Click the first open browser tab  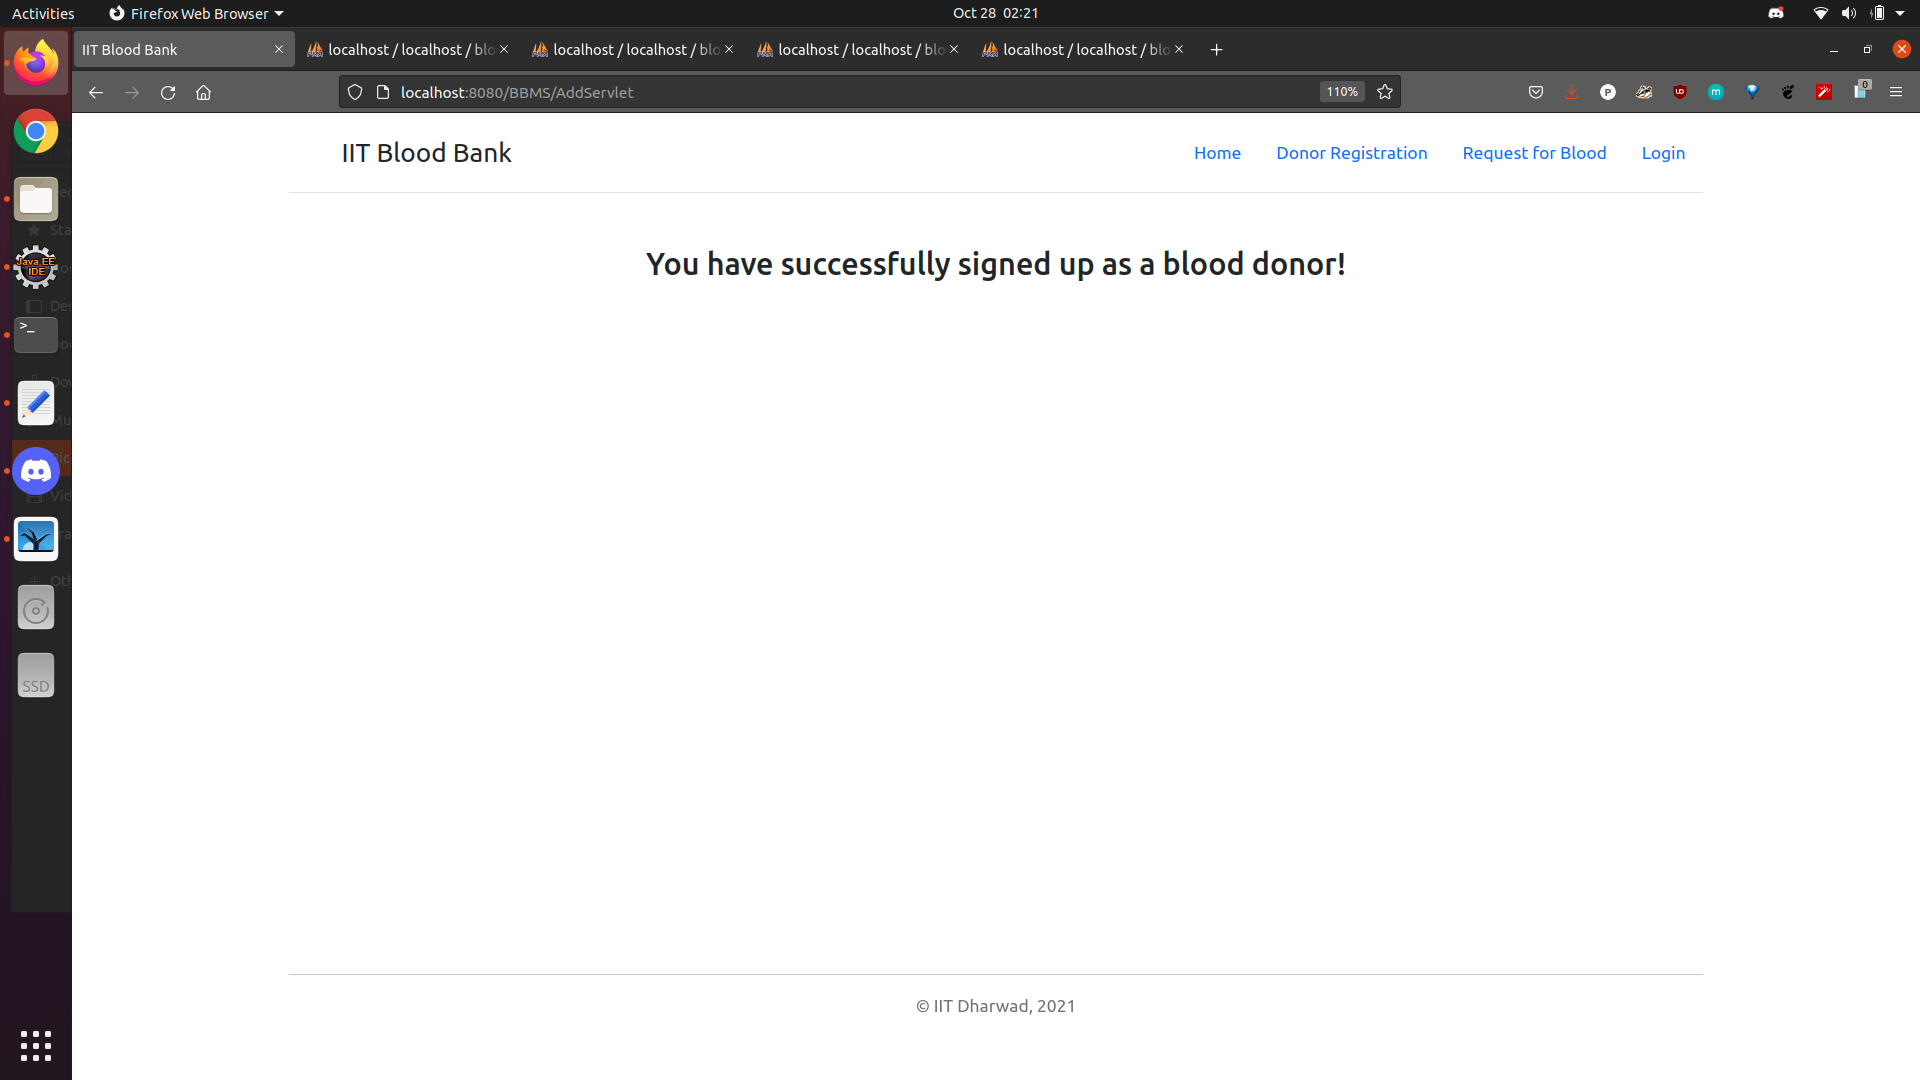185,49
